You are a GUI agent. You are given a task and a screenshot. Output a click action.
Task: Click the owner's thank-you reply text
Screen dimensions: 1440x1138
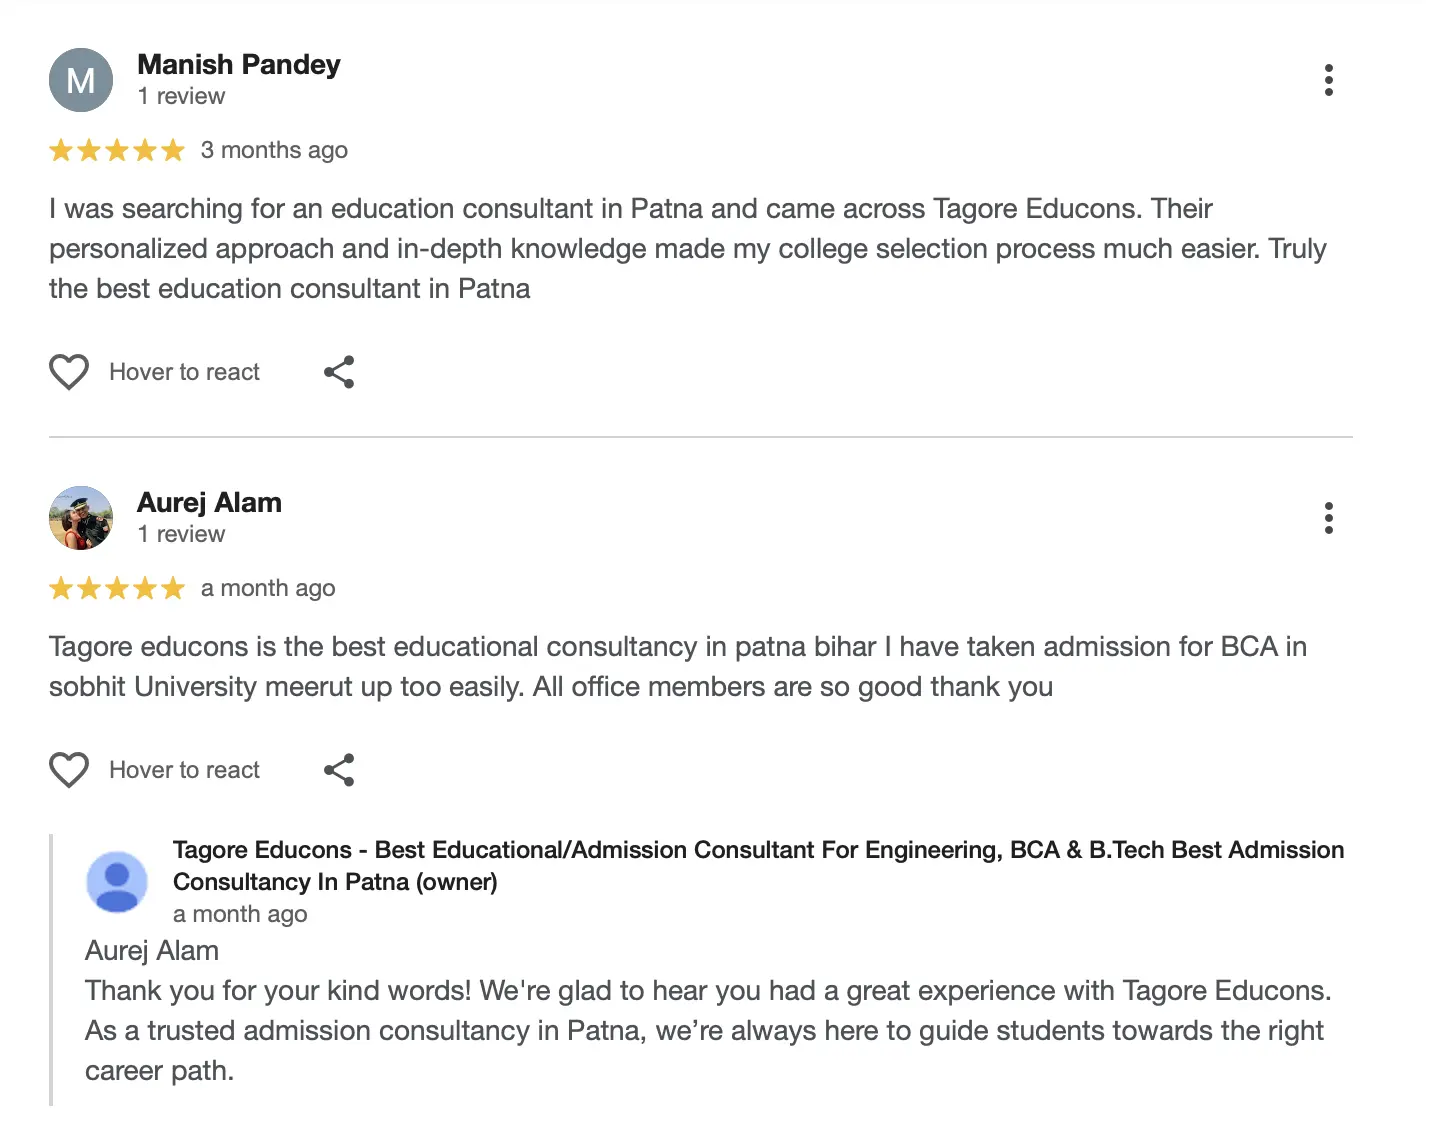click(706, 1030)
